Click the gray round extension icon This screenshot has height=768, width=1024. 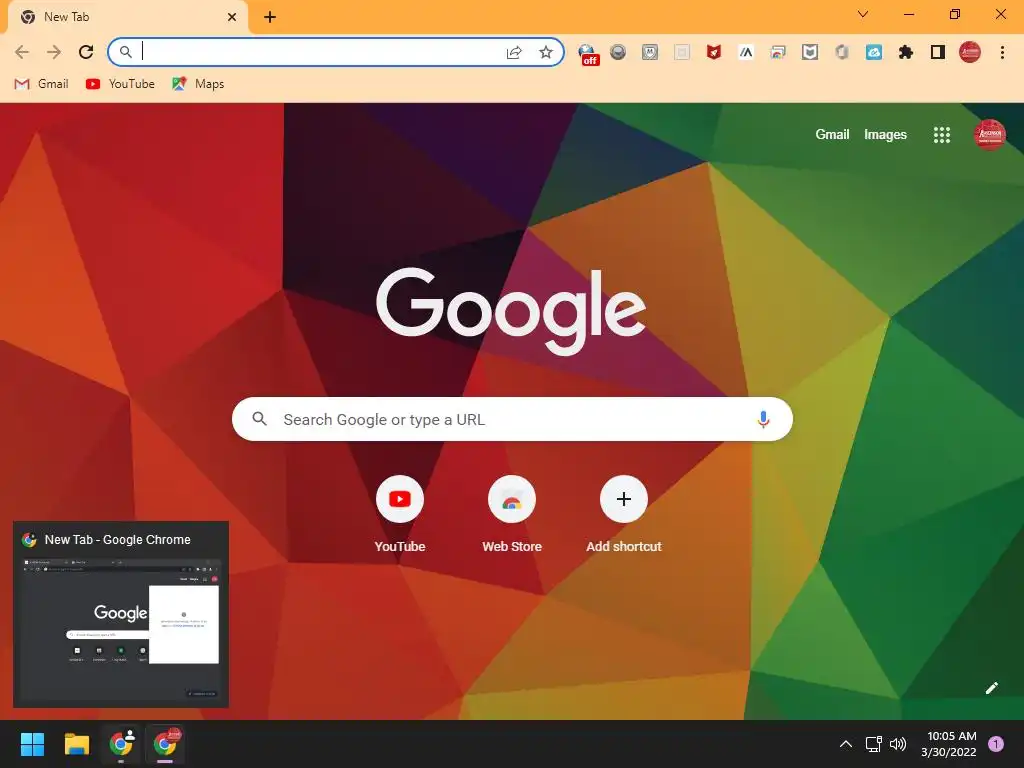618,52
